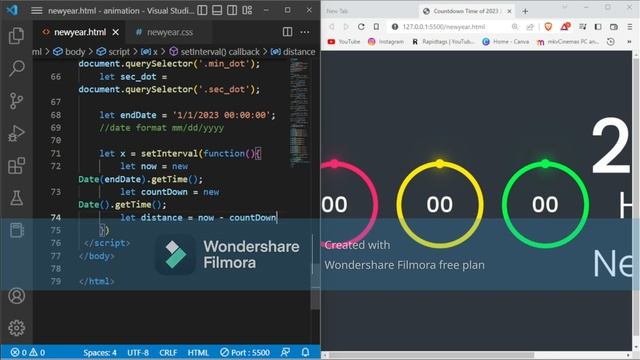Image resolution: width=640 pixels, height=360 pixels.
Task: Open the Brave Wallet icon
Action: point(613,27)
